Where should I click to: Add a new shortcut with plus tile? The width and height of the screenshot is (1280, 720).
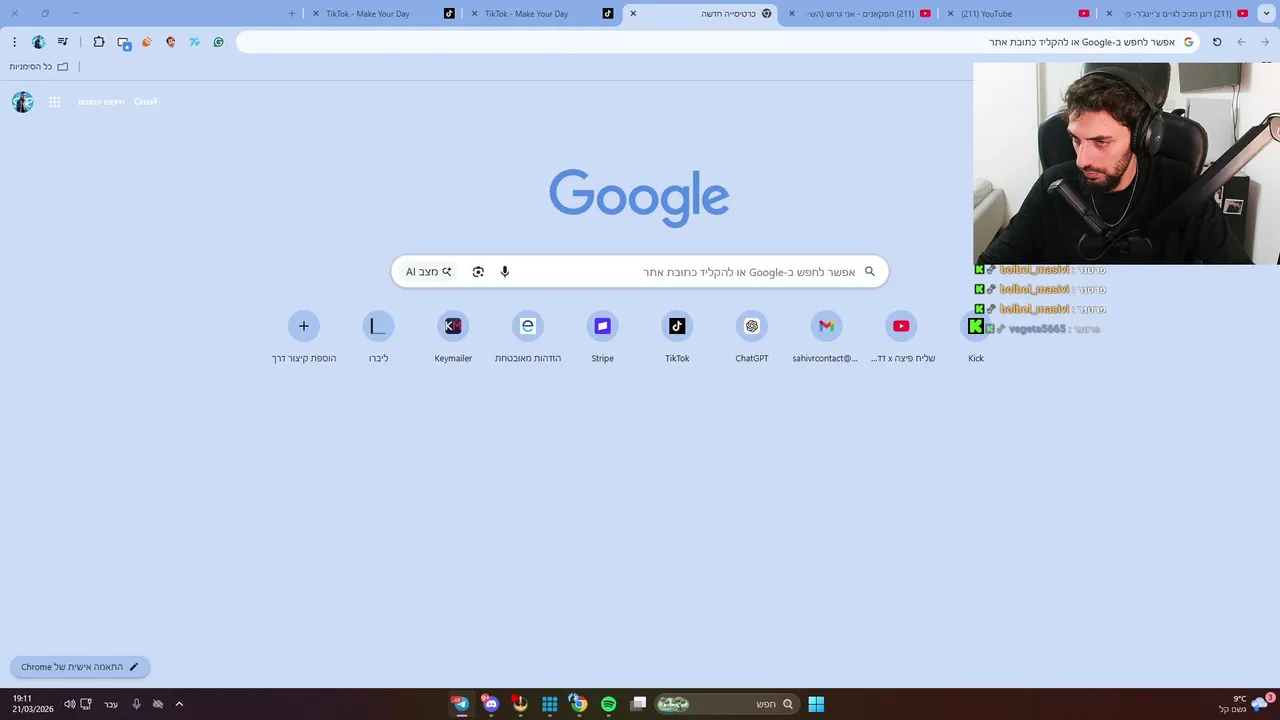pos(304,337)
